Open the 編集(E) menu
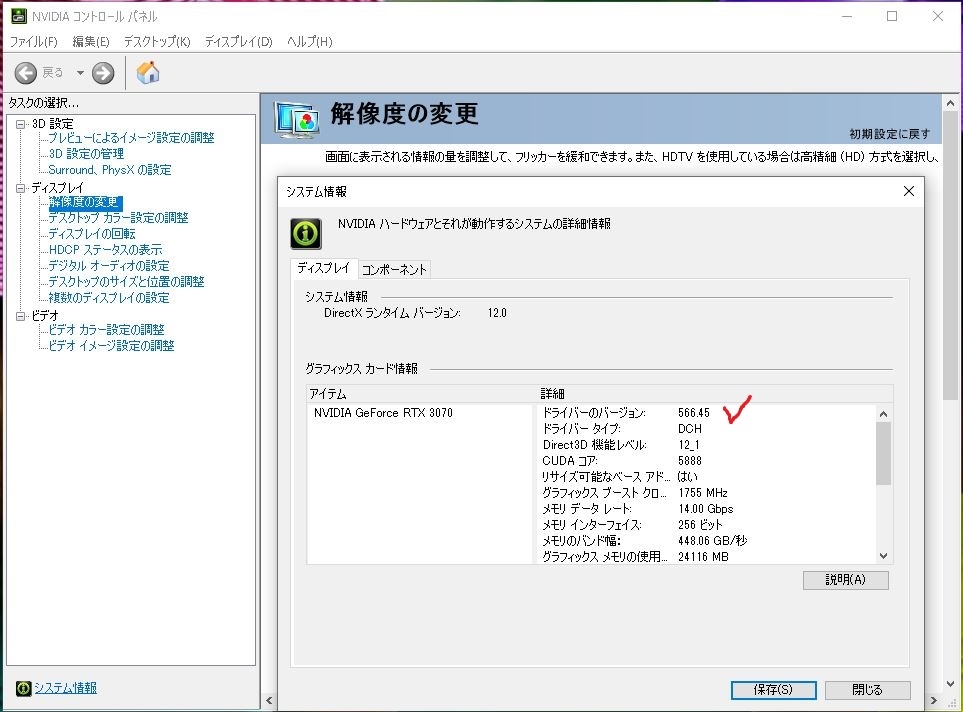 point(91,42)
